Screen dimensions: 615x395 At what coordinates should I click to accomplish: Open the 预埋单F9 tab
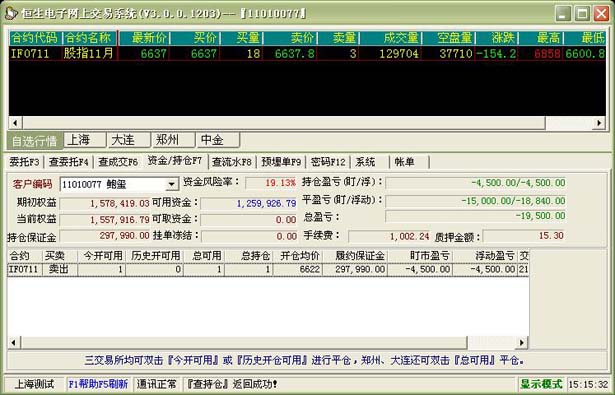(x=281, y=162)
